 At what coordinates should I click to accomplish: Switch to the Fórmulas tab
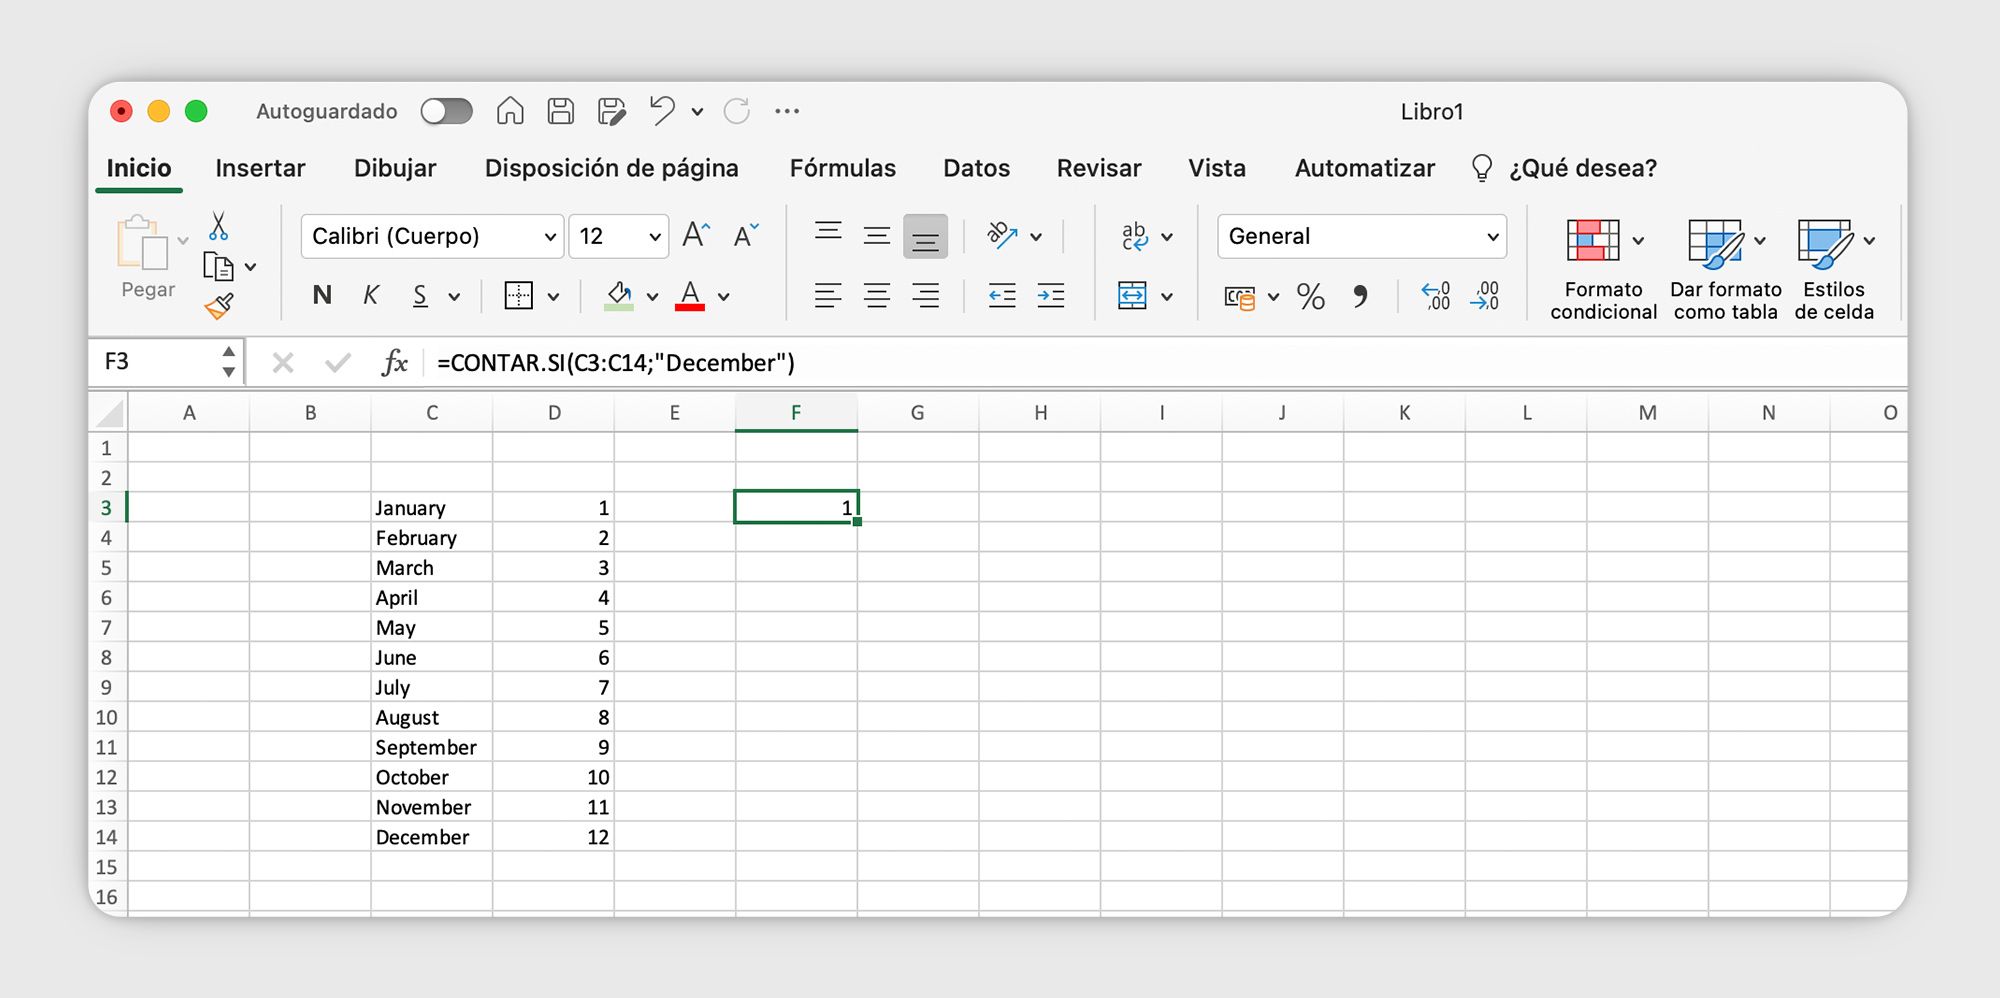[x=842, y=168]
